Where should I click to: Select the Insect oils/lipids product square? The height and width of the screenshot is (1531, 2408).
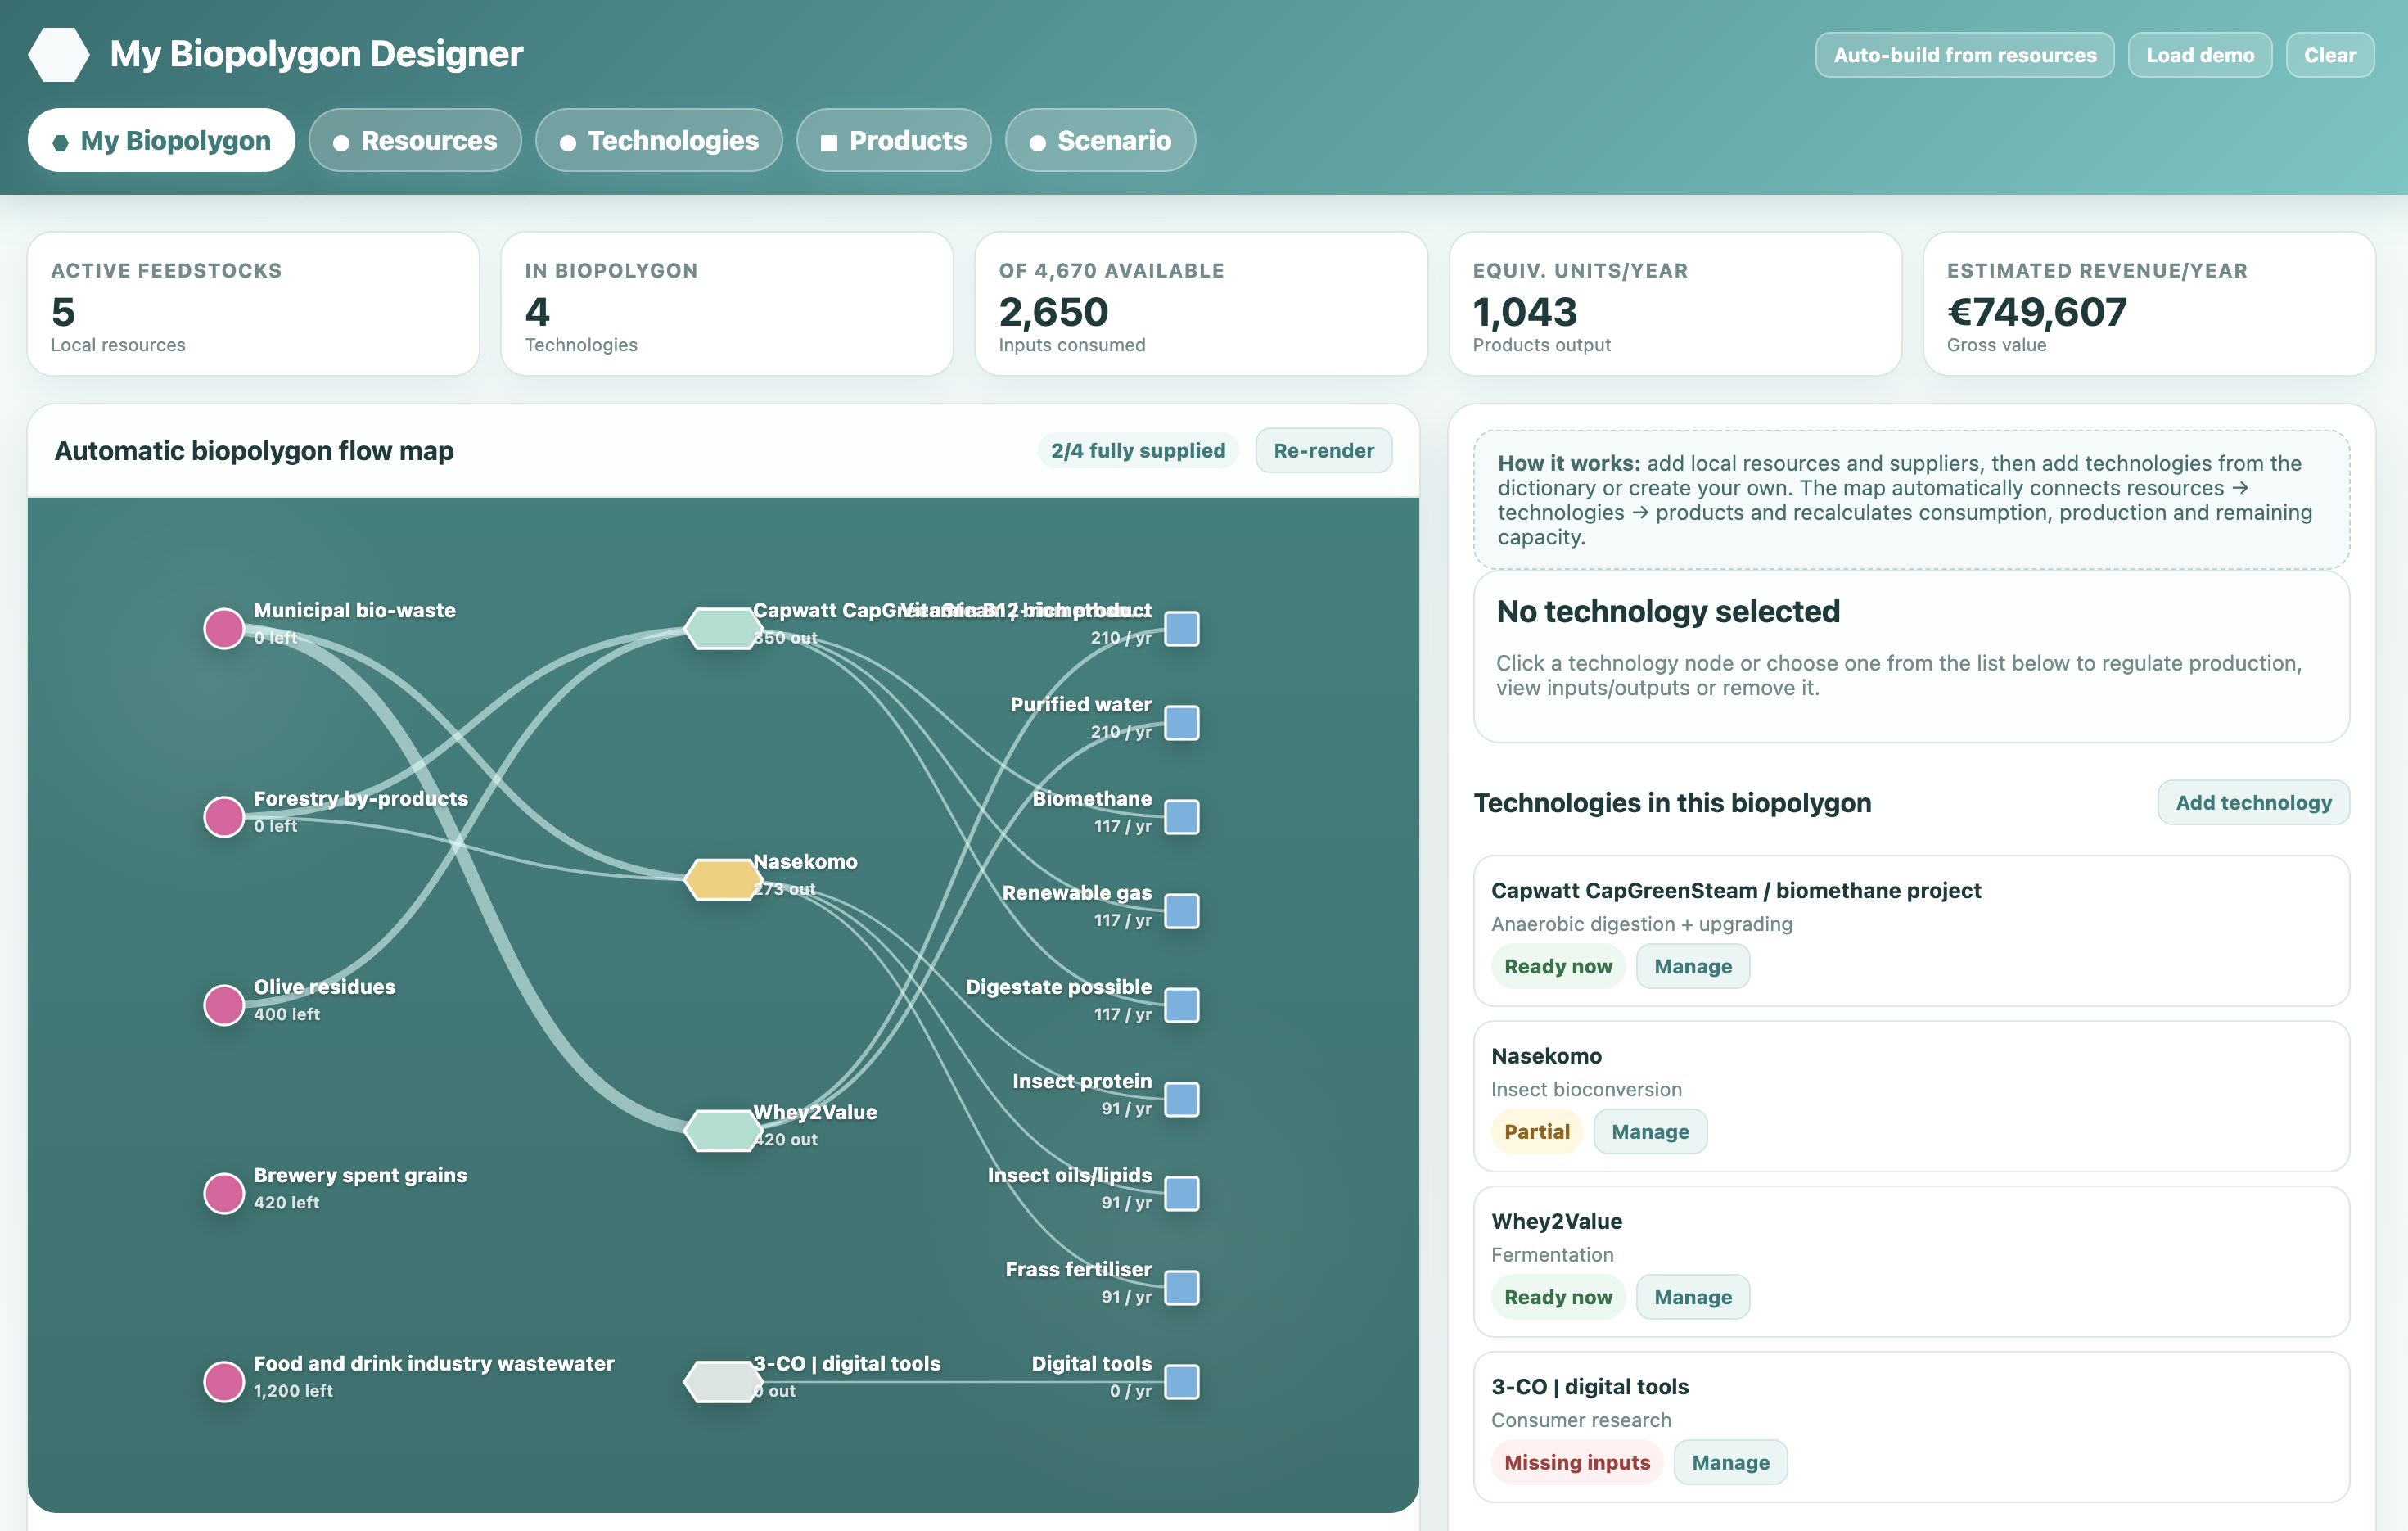(x=1182, y=1193)
